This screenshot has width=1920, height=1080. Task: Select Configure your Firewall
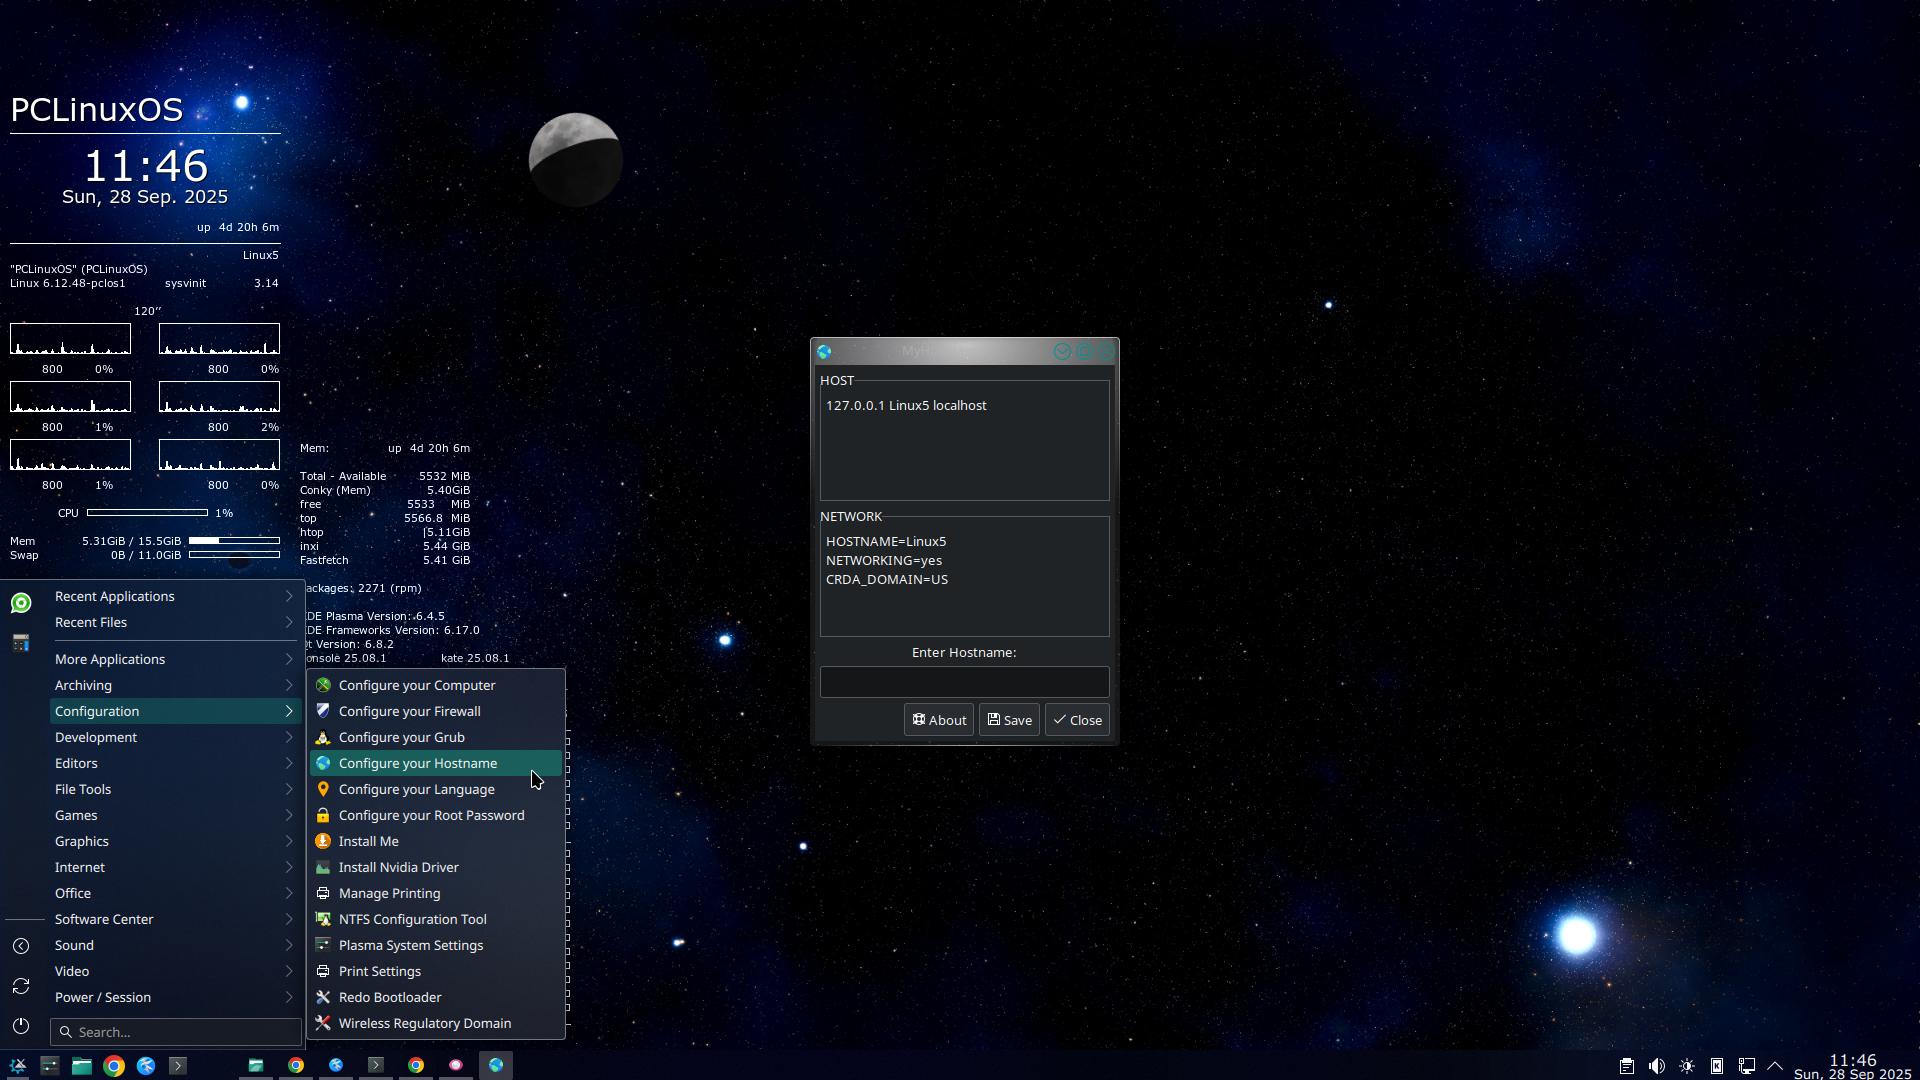coord(409,711)
